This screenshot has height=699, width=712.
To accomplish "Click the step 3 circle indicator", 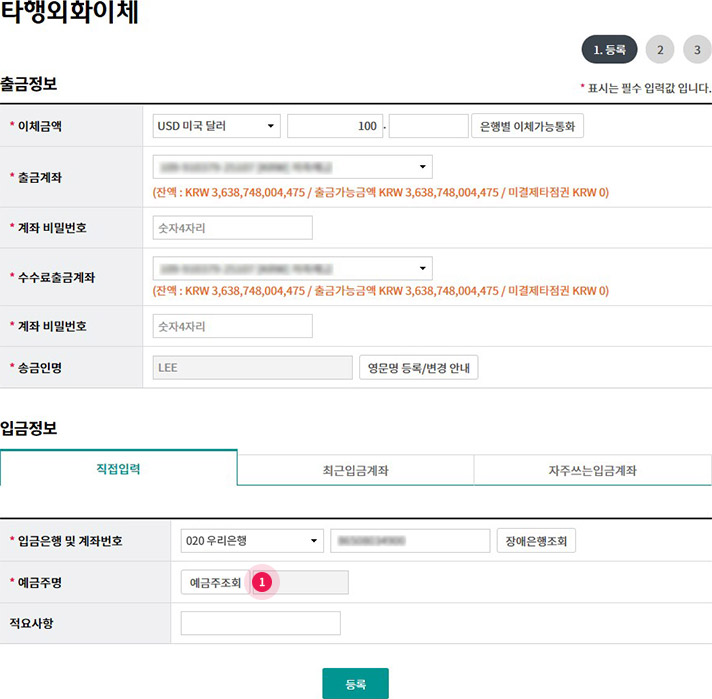I will (x=697, y=49).
